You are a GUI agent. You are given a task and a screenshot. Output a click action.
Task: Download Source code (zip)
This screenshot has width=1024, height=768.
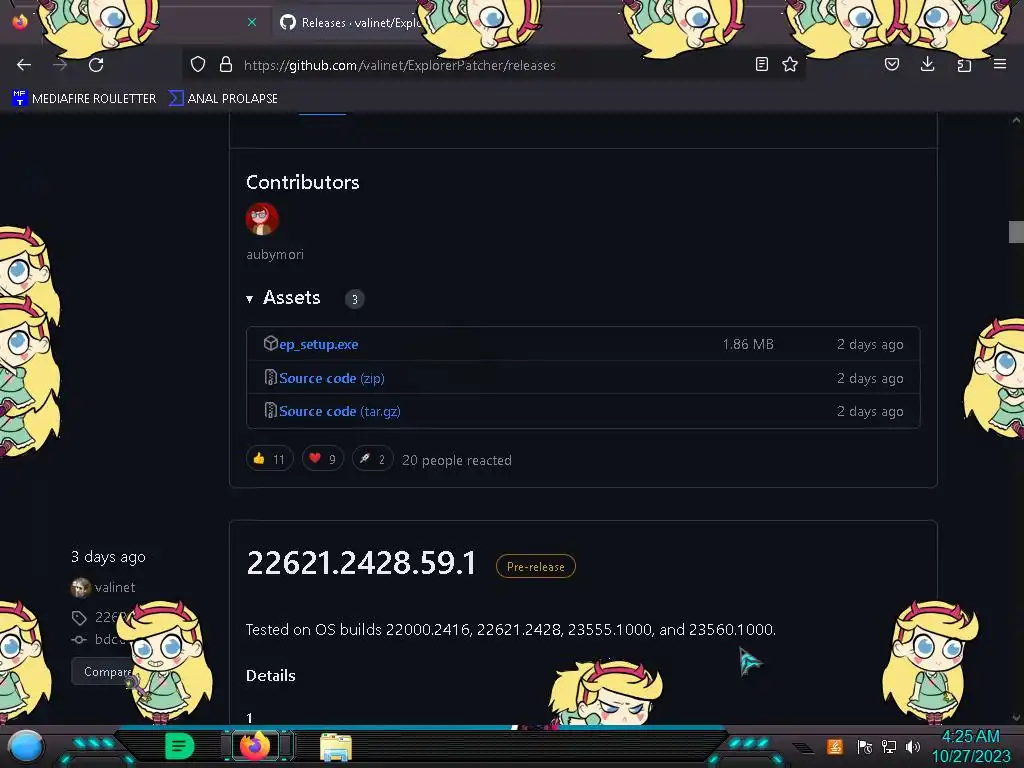point(332,378)
